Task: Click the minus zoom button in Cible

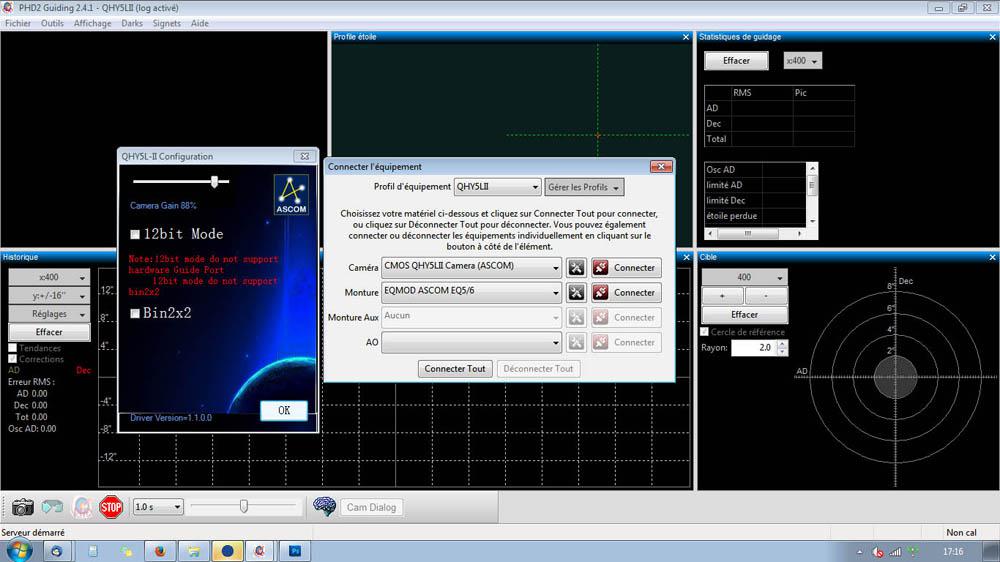Action: [x=766, y=296]
